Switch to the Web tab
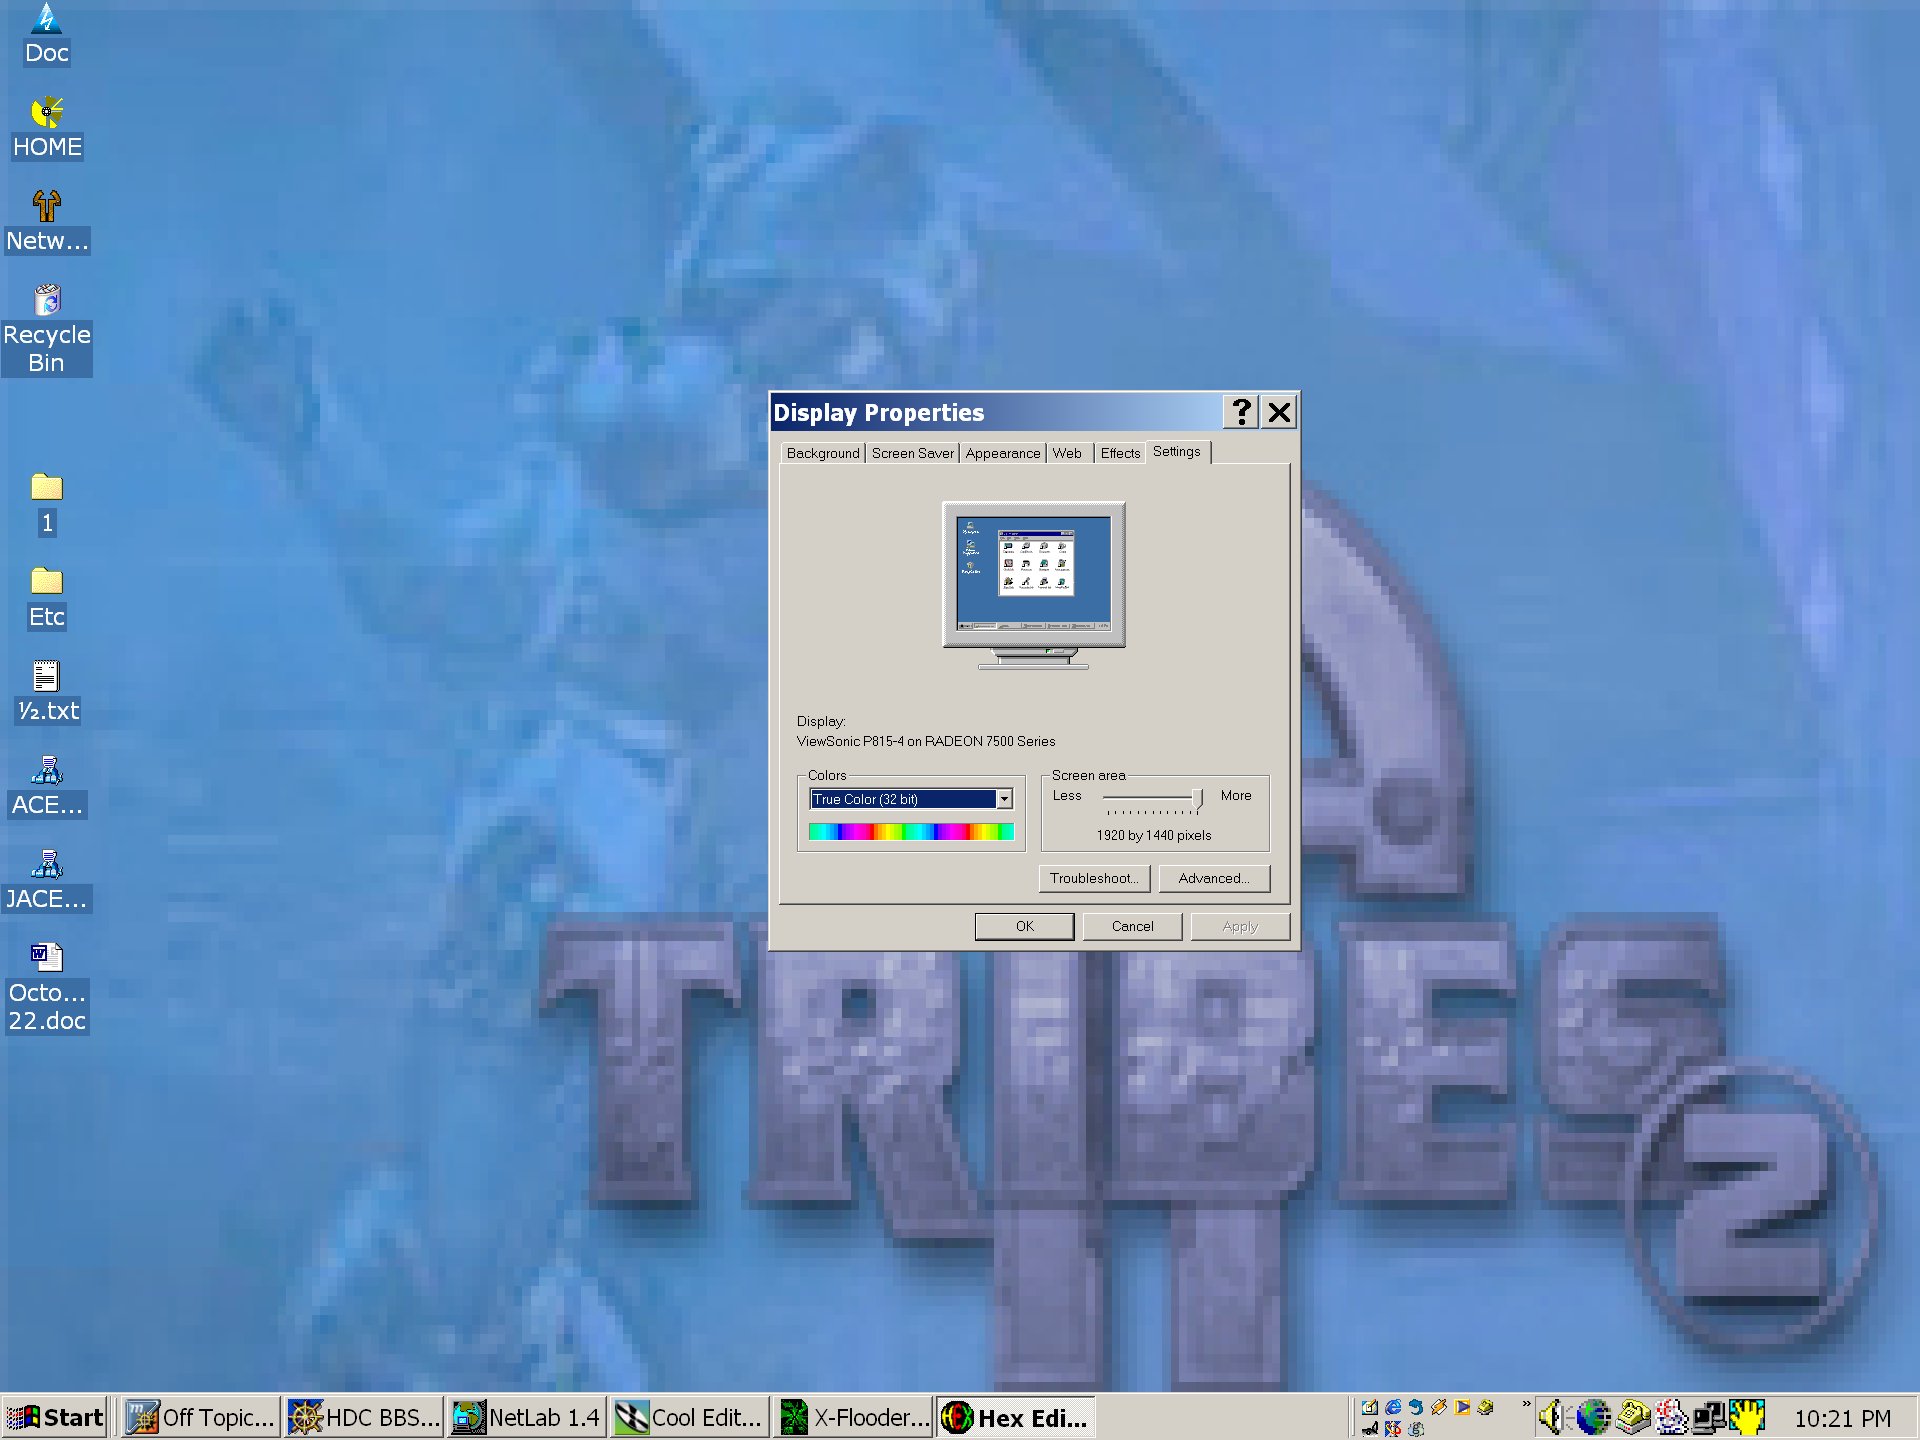1920x1440 pixels. pos(1067,453)
